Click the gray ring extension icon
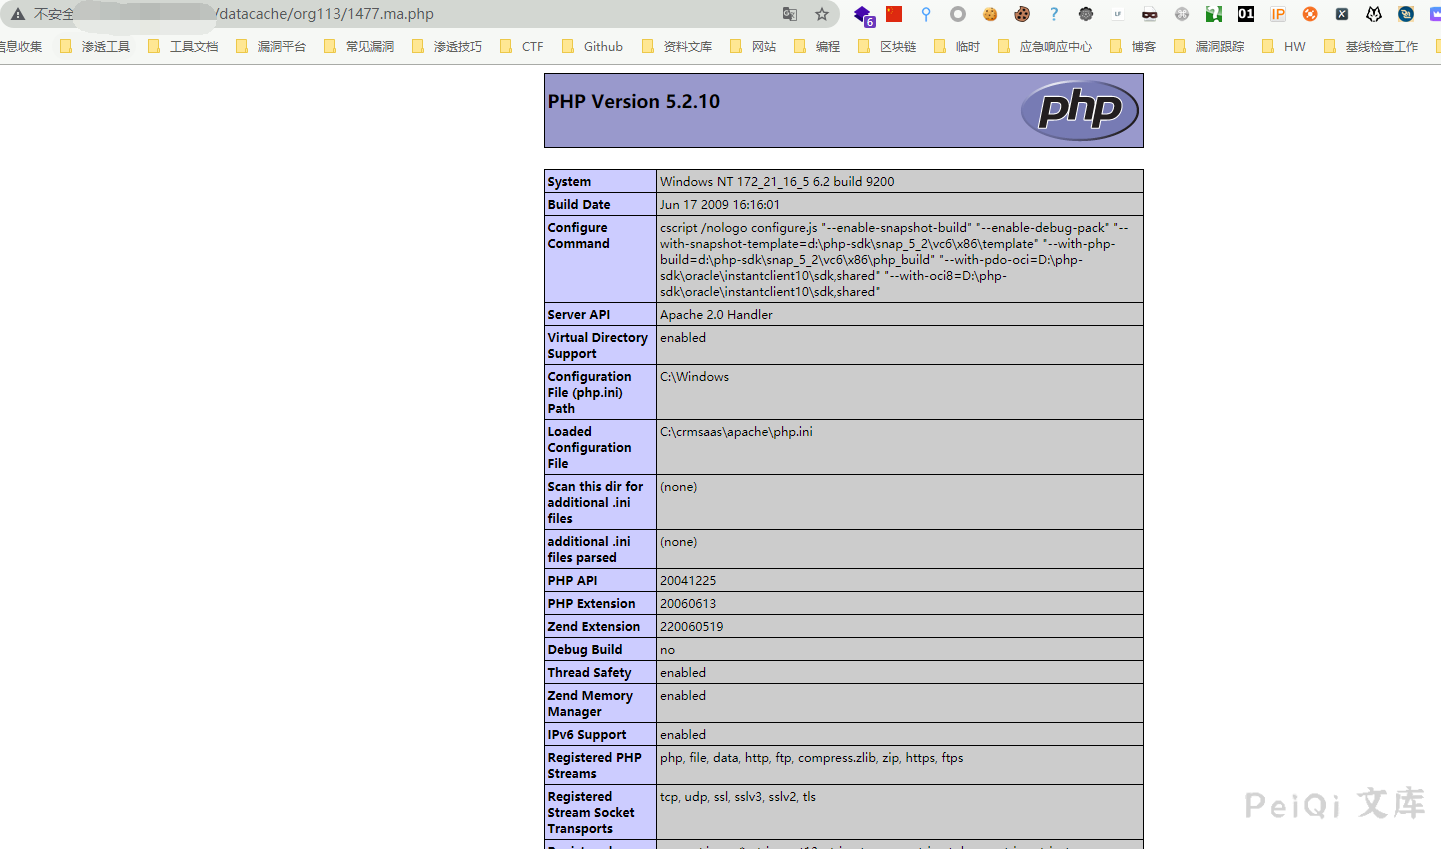Image resolution: width=1441 pixels, height=849 pixels. tap(958, 14)
